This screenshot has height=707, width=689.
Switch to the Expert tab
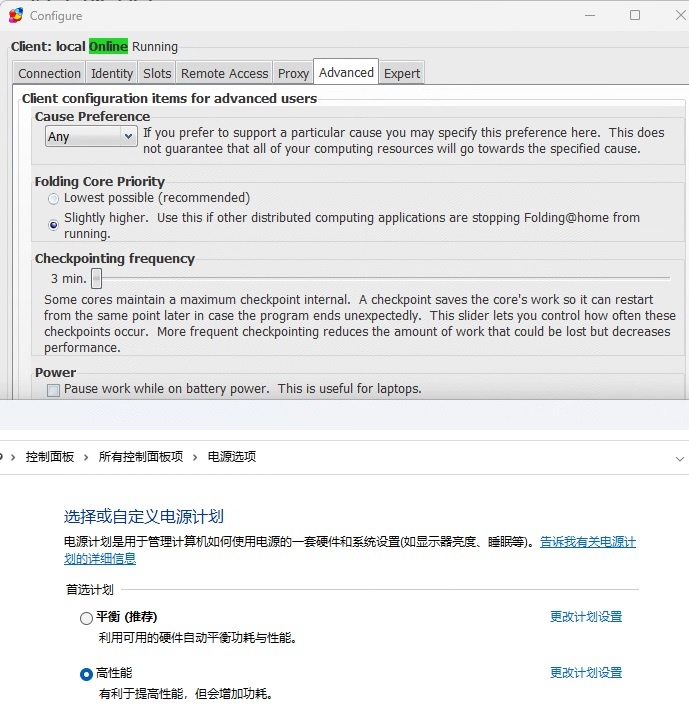tap(402, 73)
